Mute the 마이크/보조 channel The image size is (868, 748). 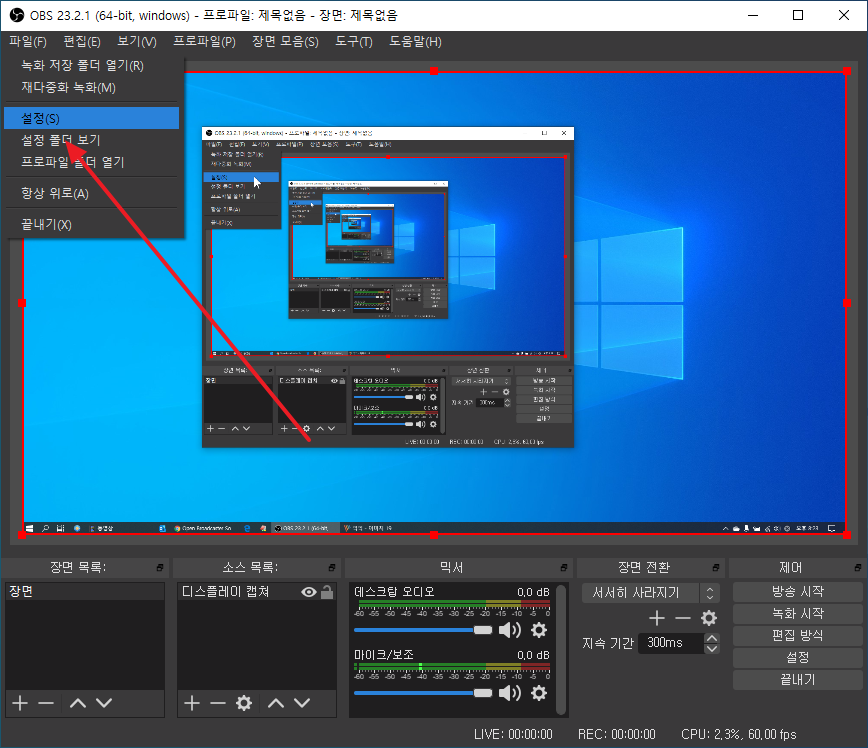509,693
